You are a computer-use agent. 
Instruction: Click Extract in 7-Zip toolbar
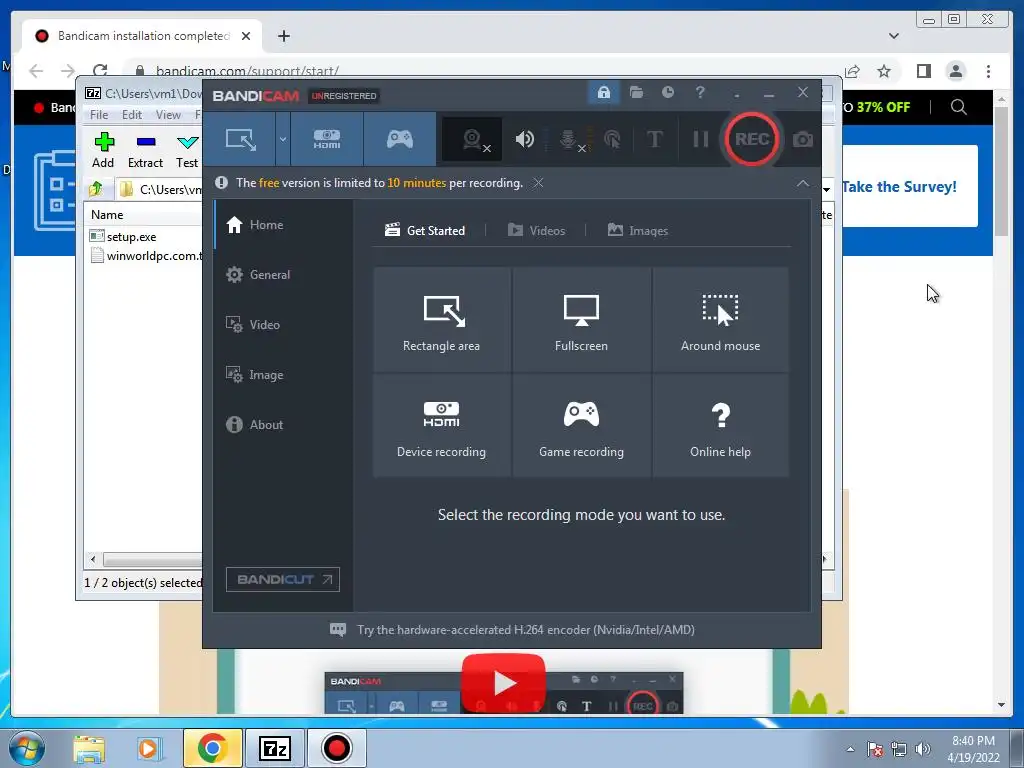(145, 150)
